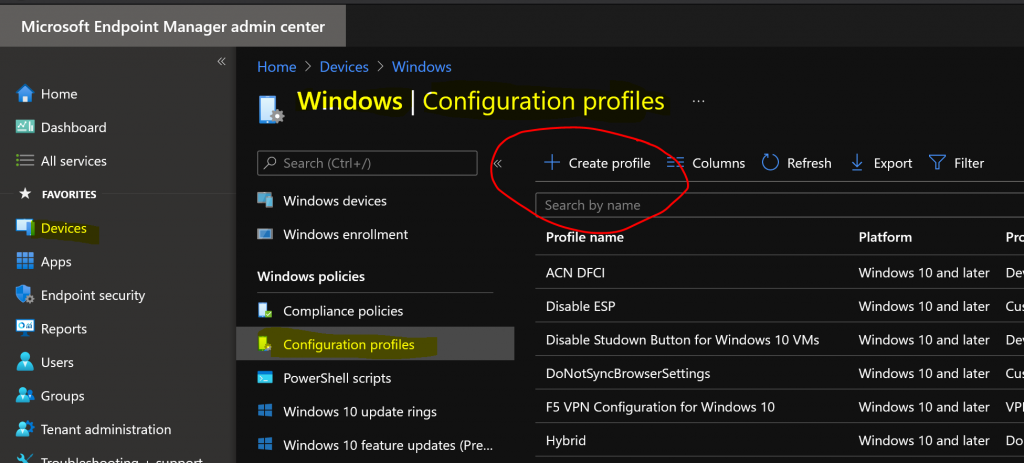Click the Reports icon in sidebar
Screen dimensions: 1024x463
pyautogui.click(x=25, y=329)
